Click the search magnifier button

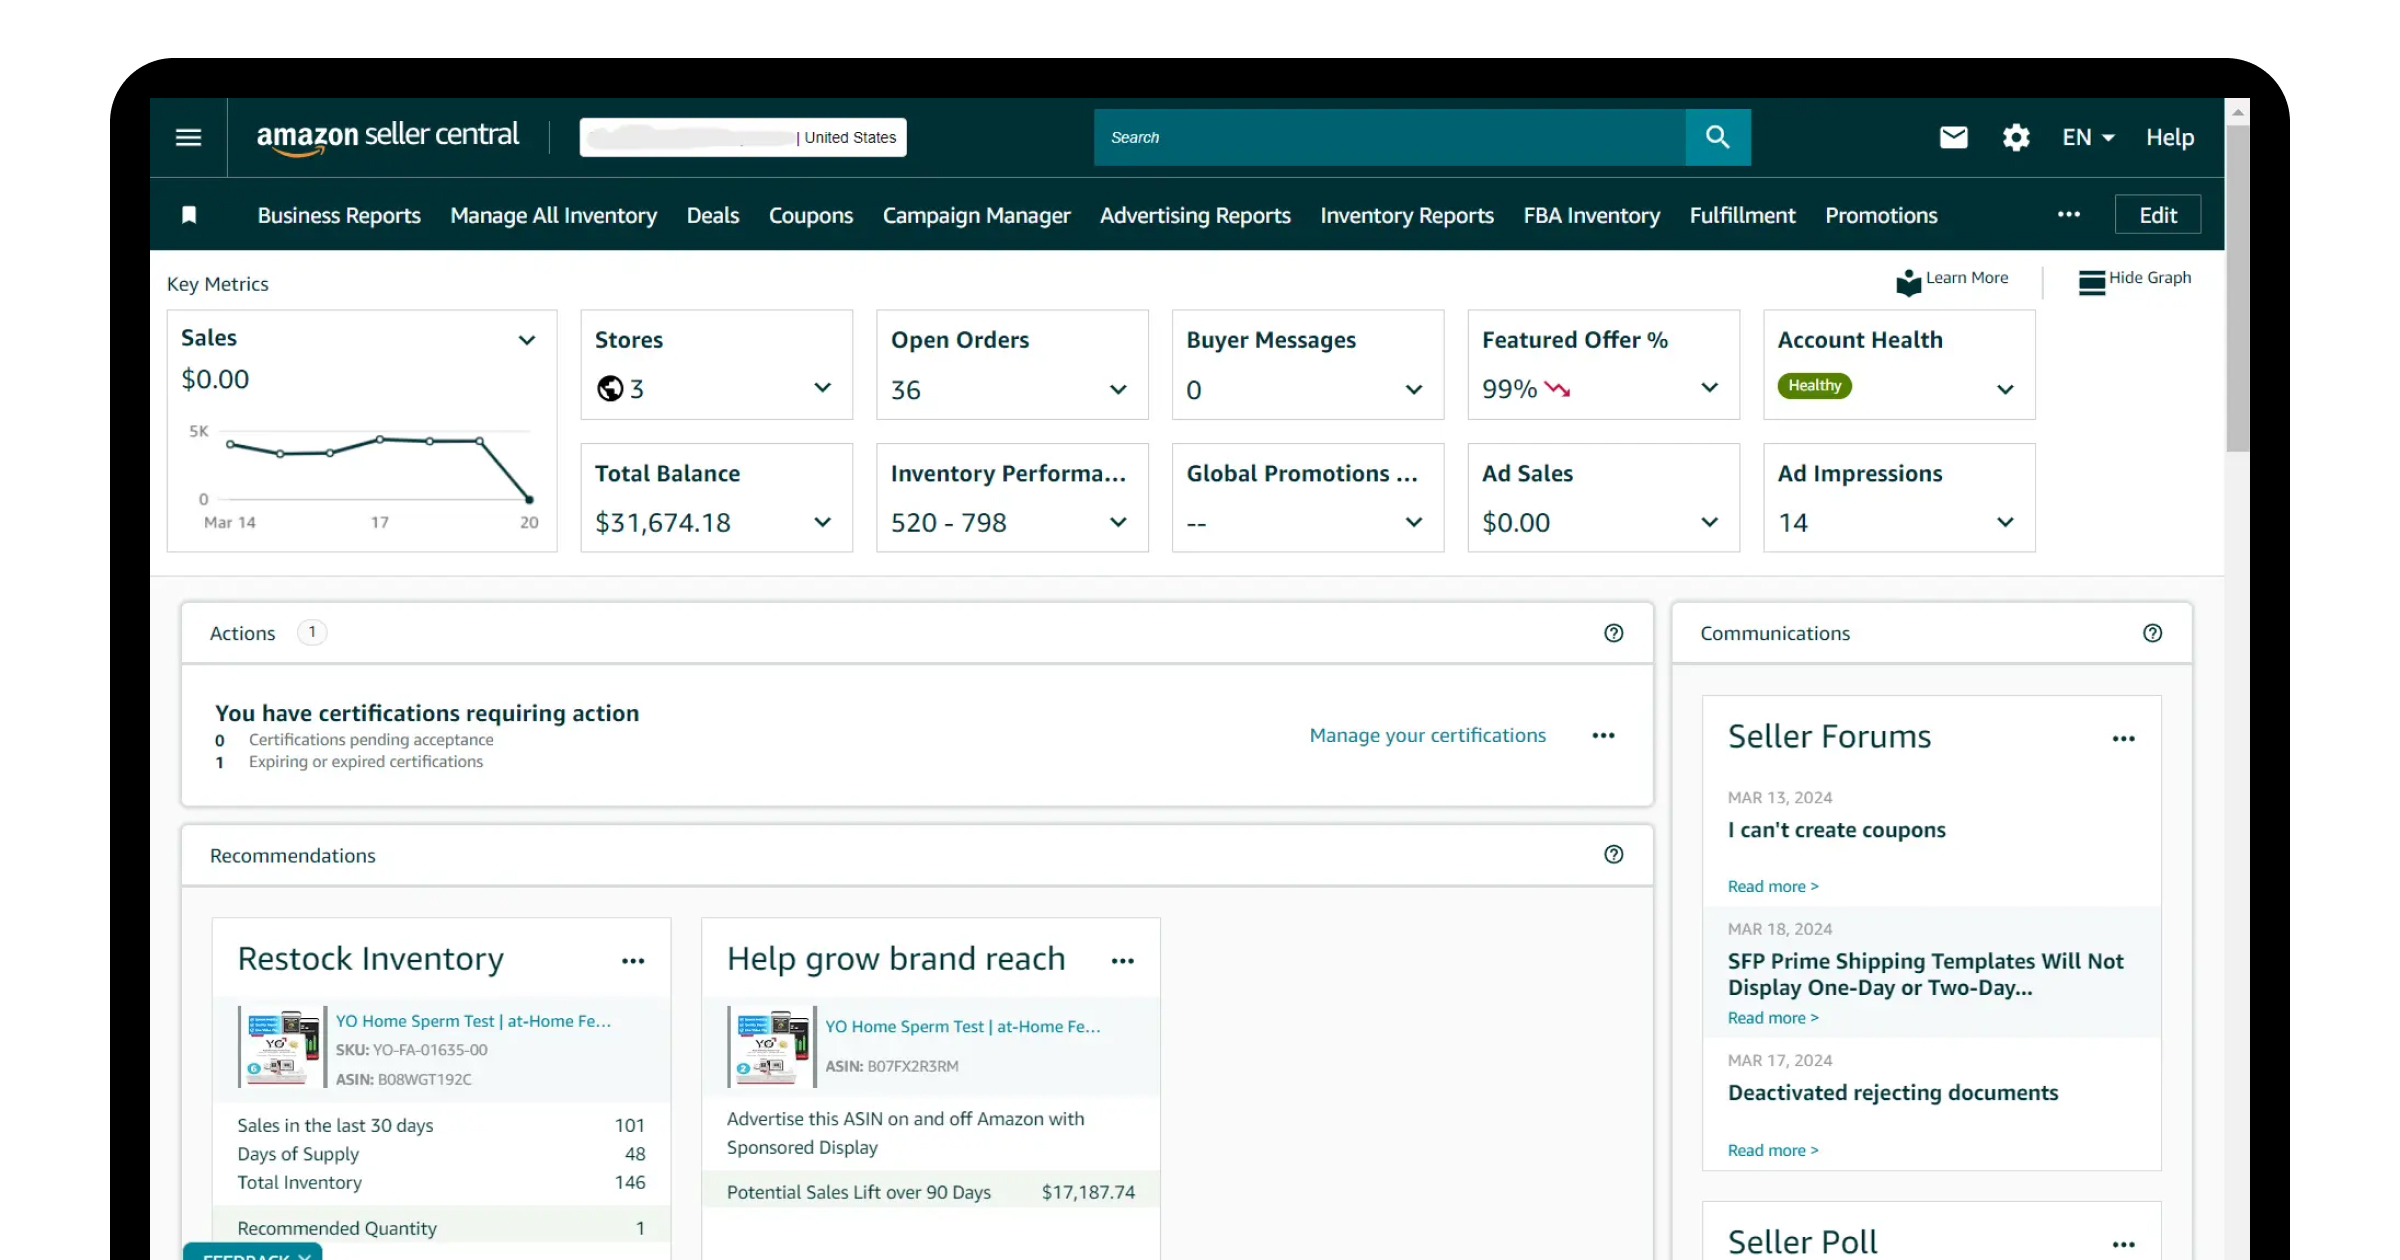click(x=1717, y=137)
